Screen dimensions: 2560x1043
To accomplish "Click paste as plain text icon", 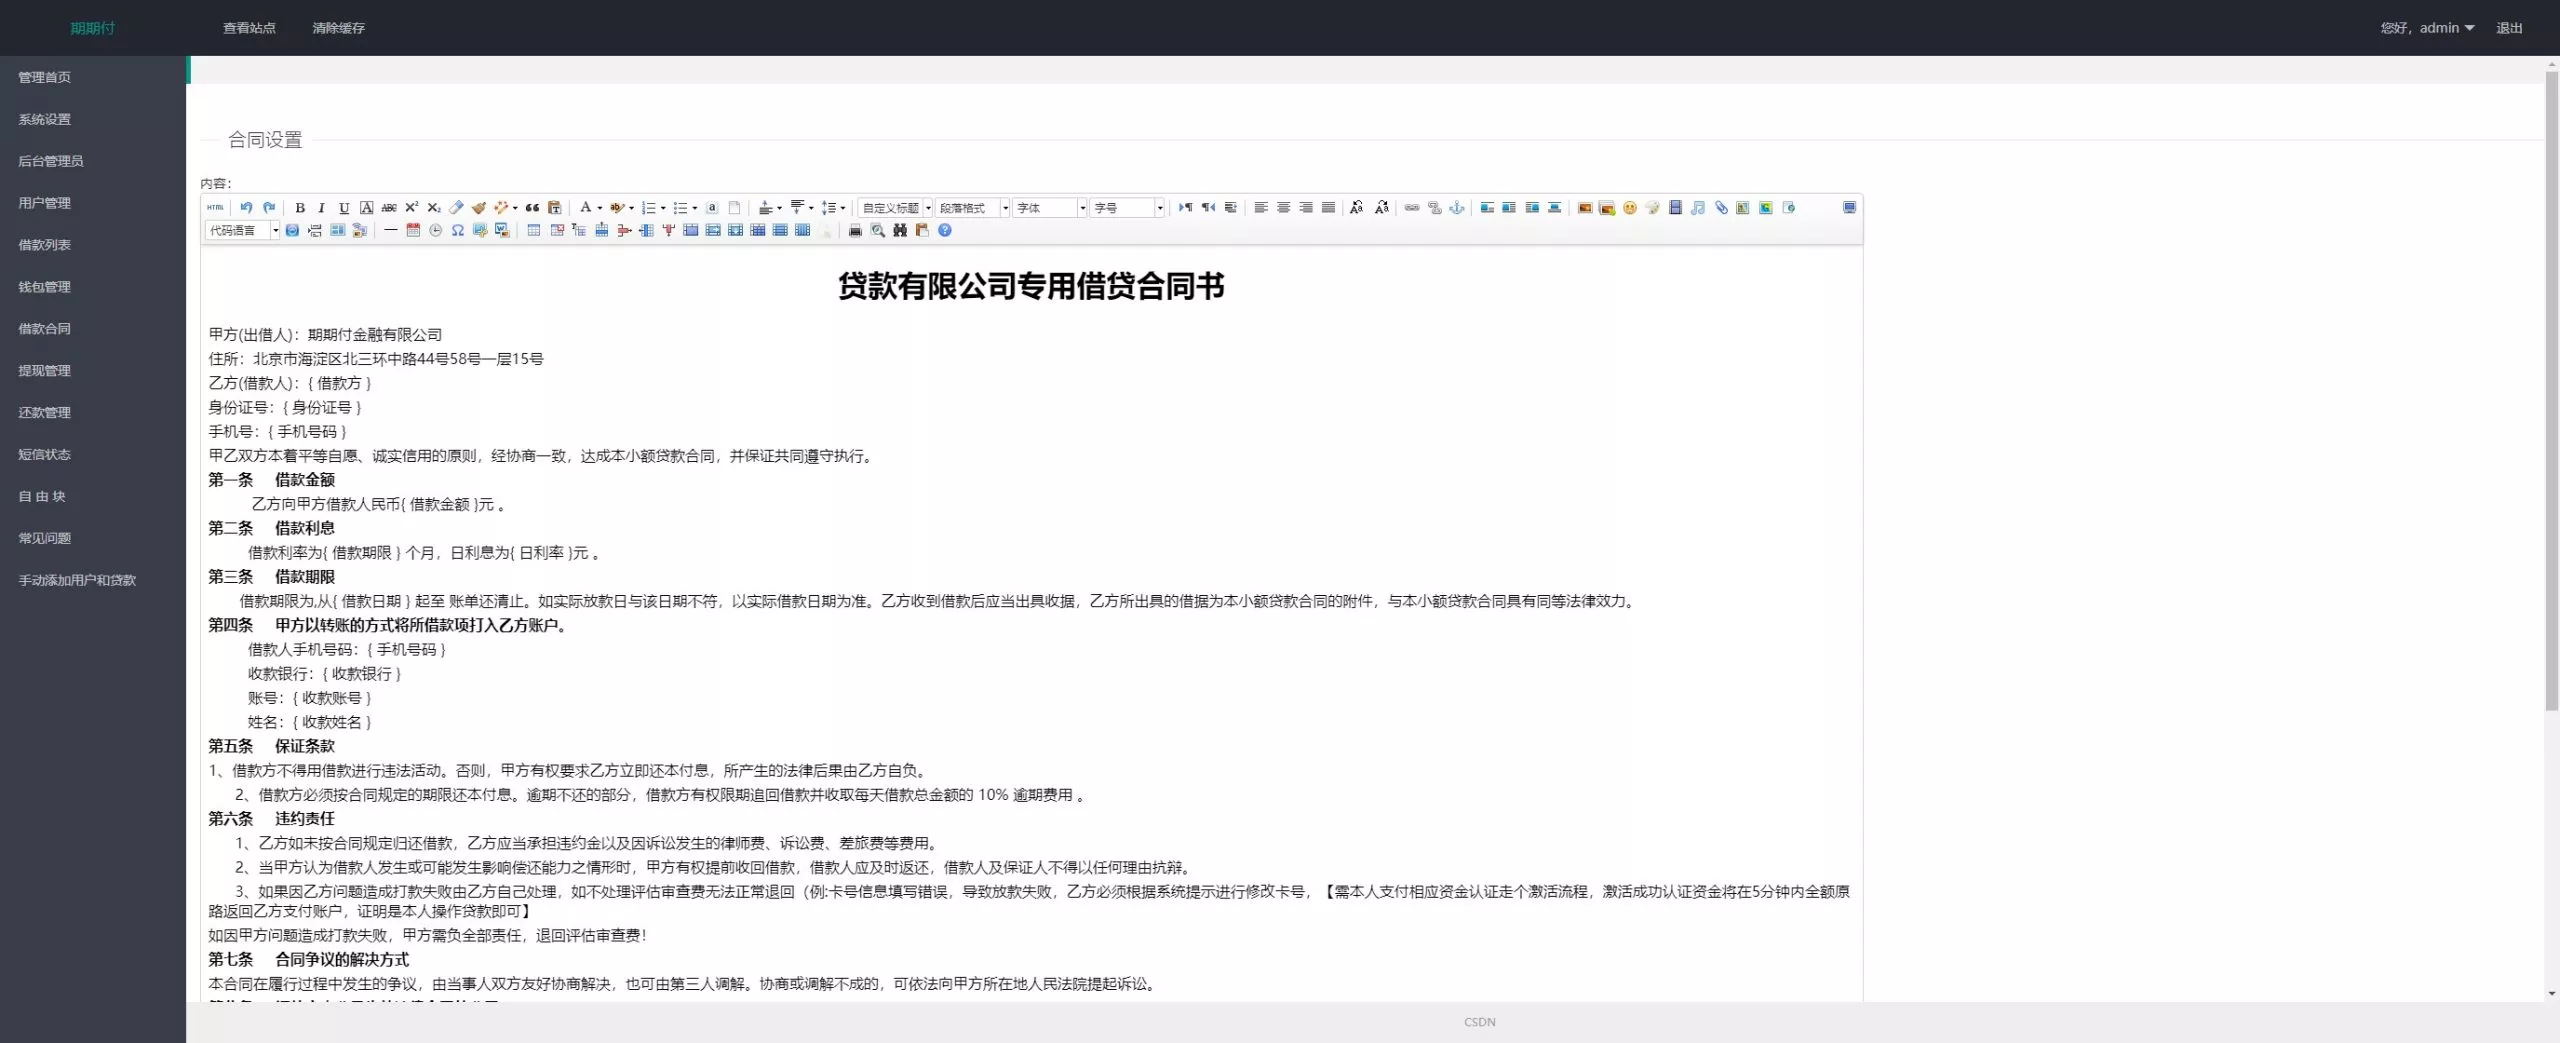I will (x=555, y=208).
